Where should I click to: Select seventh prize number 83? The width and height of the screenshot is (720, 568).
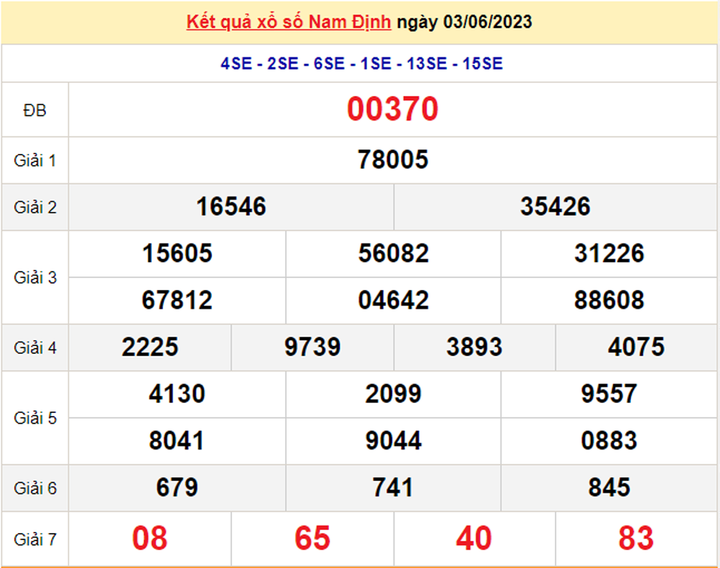coord(636,538)
